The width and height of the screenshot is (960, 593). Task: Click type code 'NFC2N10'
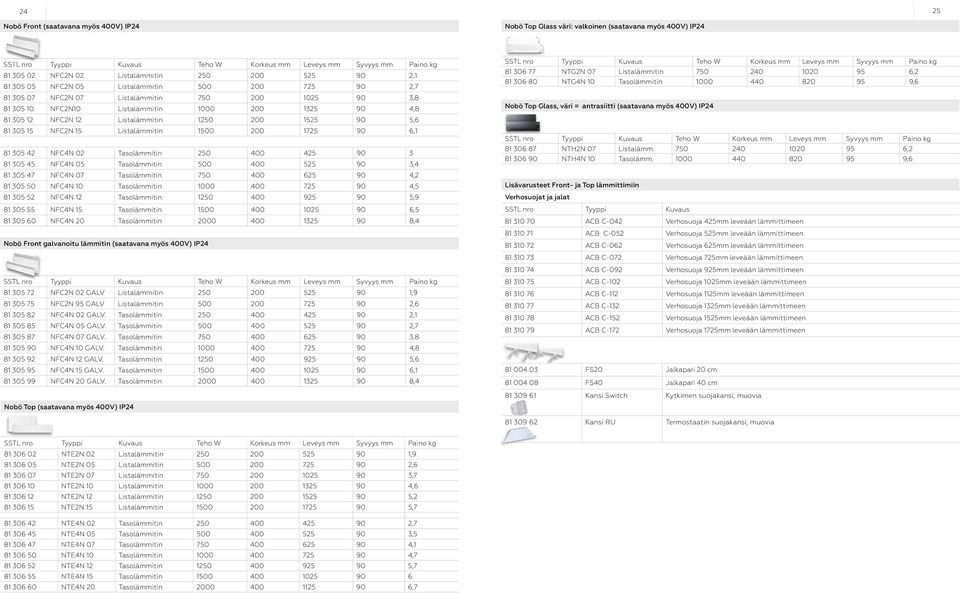point(65,109)
